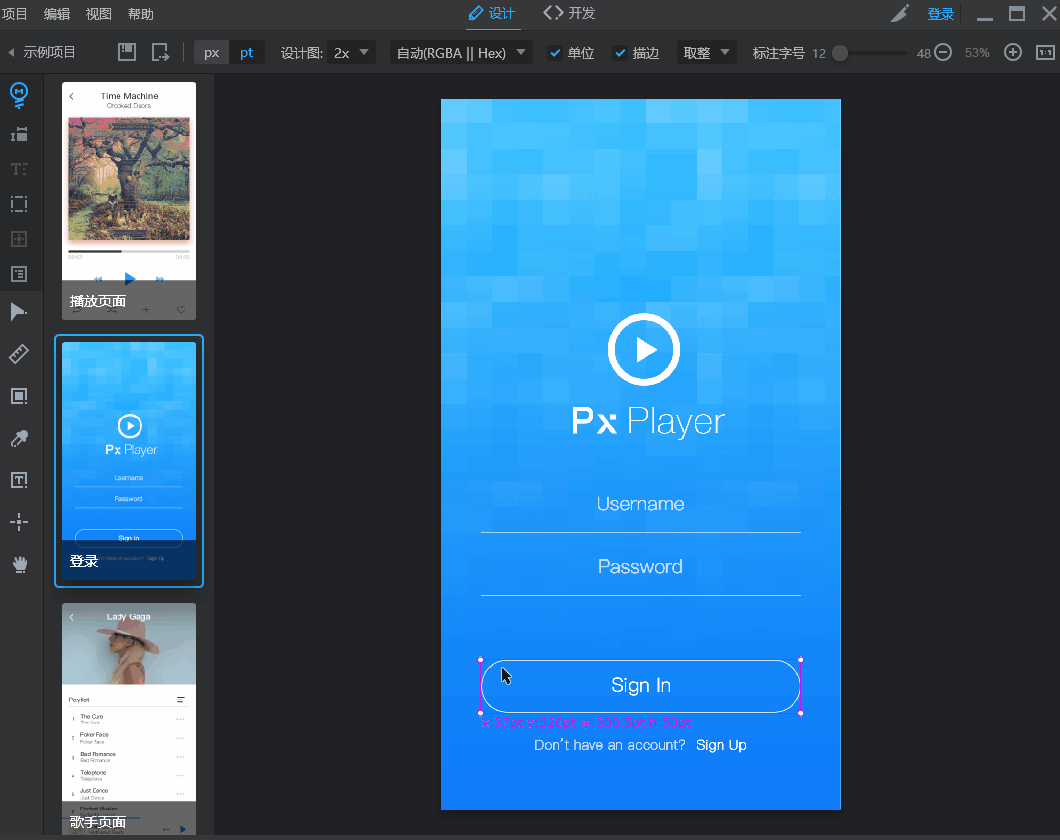Select the text marking tool
The height and width of the screenshot is (840, 1060).
click(x=19, y=169)
